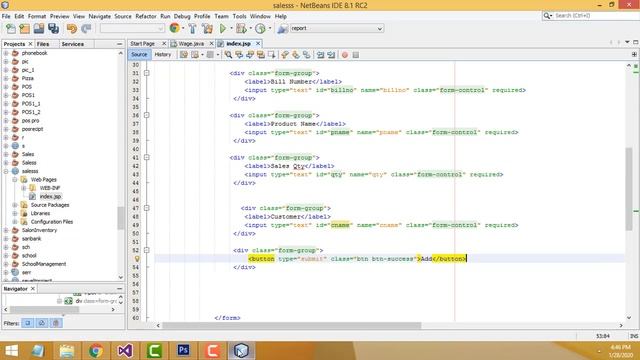Select Configuration Files node
The width and height of the screenshot is (640, 360).
pos(52,222)
